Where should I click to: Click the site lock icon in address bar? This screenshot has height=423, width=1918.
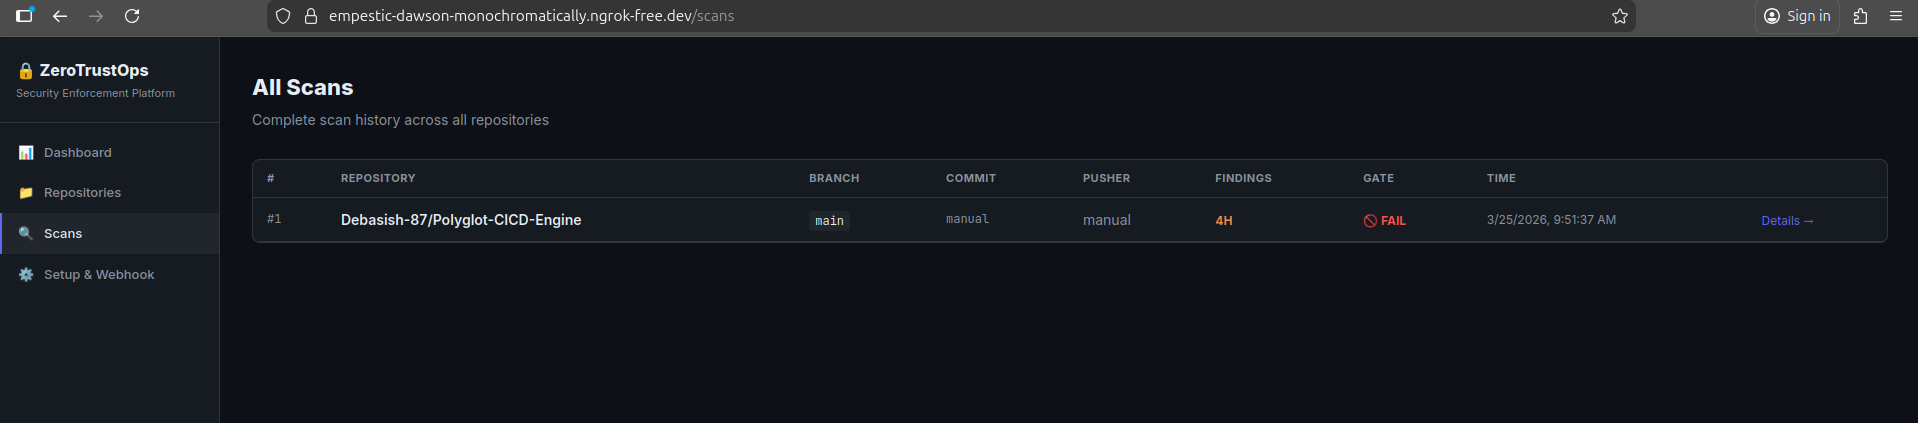tap(311, 16)
